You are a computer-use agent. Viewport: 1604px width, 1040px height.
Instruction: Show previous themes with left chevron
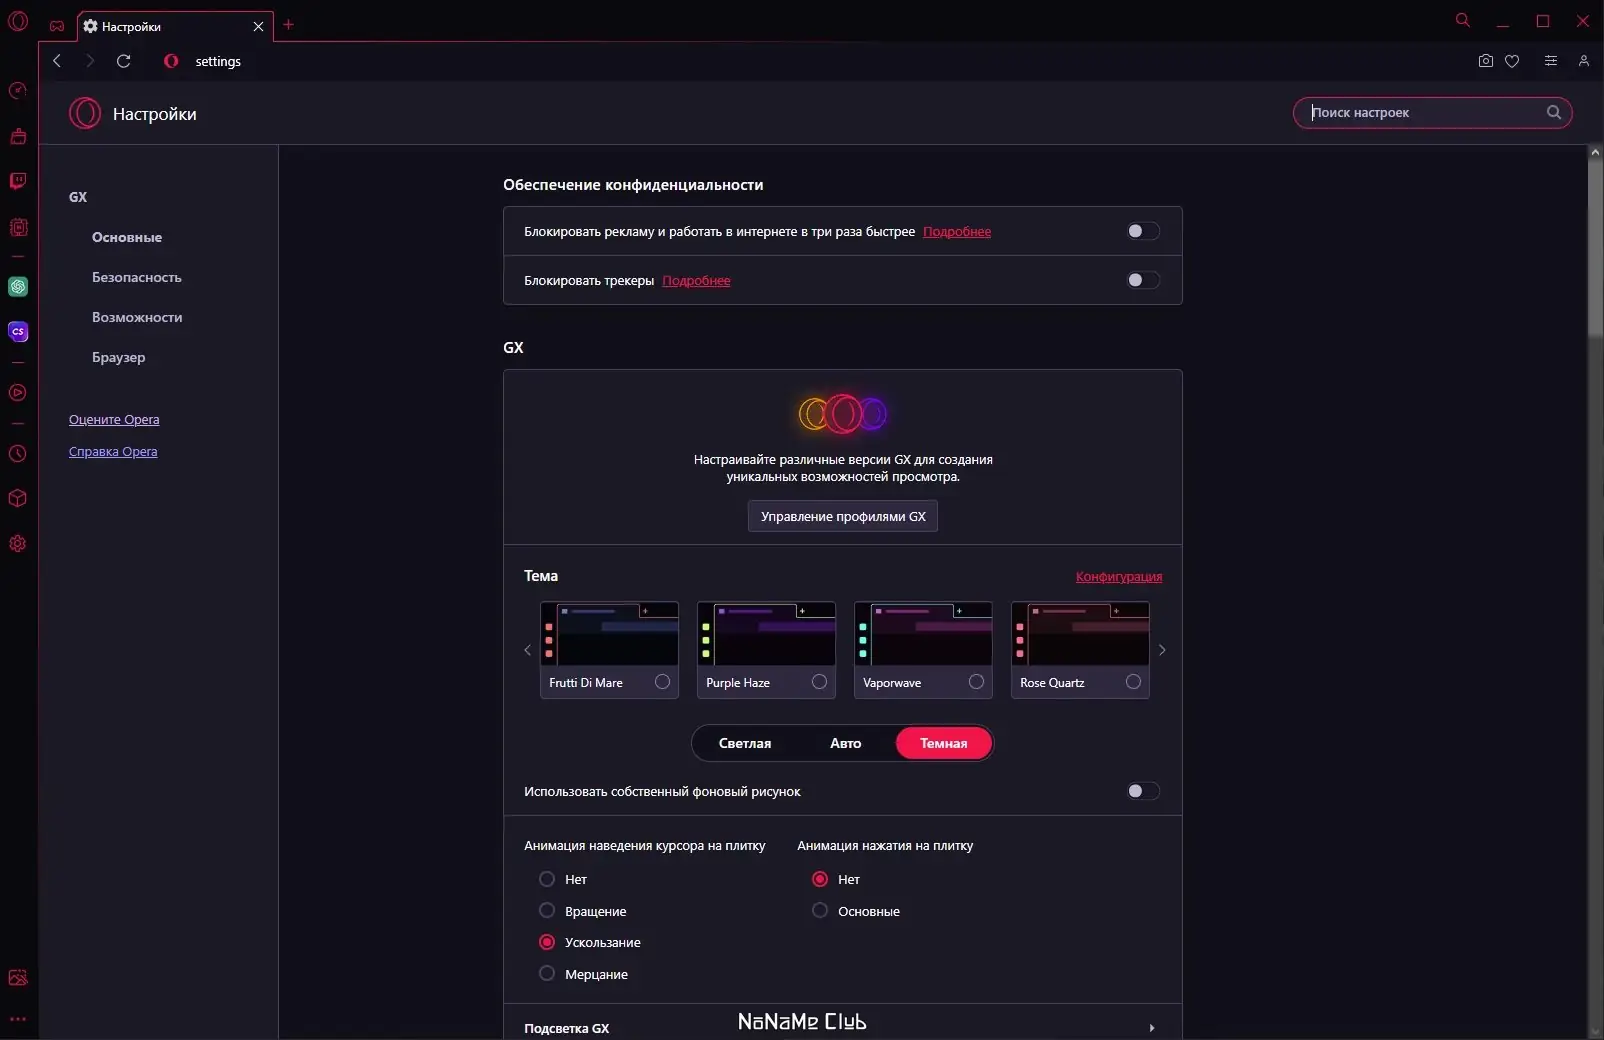pyautogui.click(x=528, y=650)
